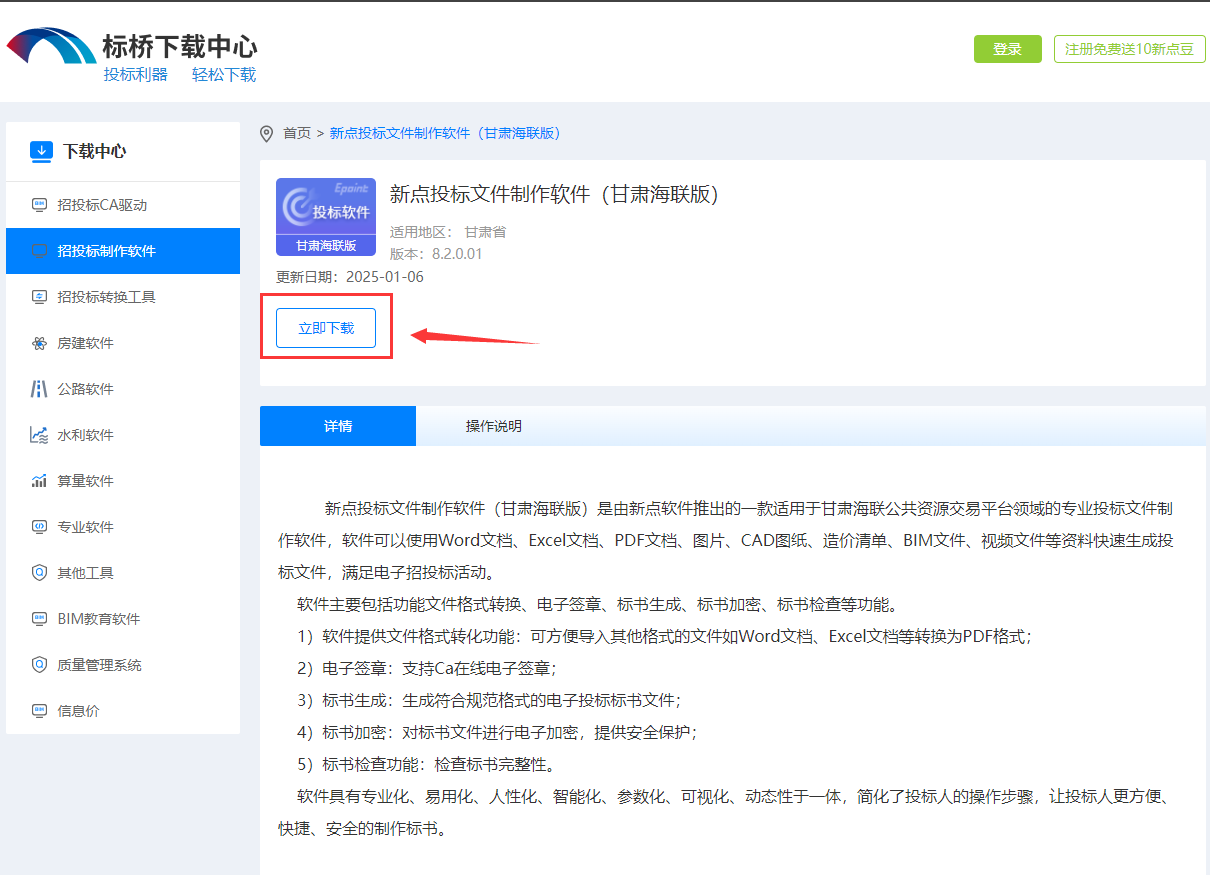Open 招投标转换工具 category
Viewport: 1210px width, 875px height.
click(x=123, y=297)
